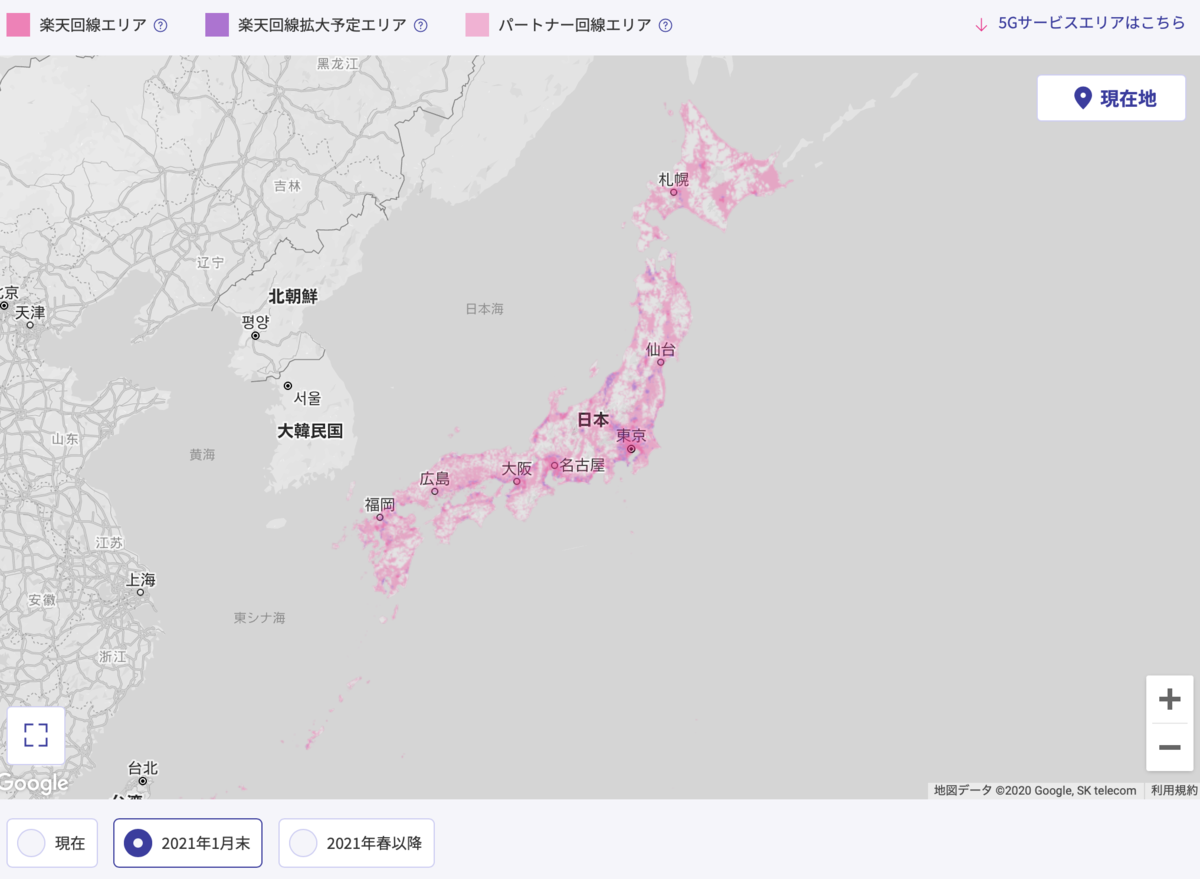
Task: Click the 名古屋 city label
Action: pos(582,465)
